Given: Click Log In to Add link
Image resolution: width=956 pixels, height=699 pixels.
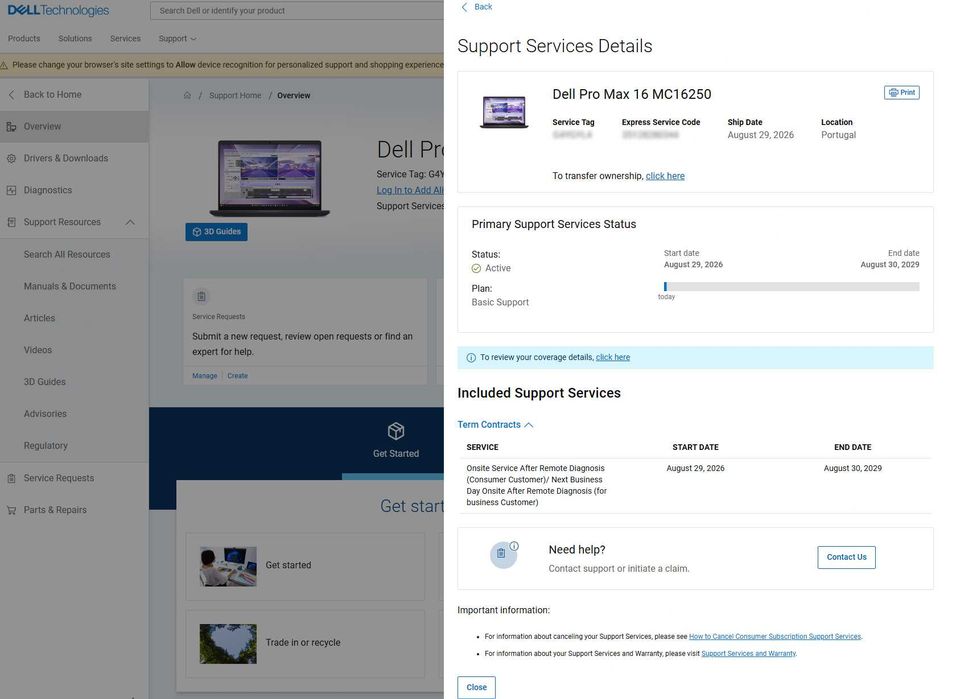Looking at the screenshot, I should [x=410, y=190].
